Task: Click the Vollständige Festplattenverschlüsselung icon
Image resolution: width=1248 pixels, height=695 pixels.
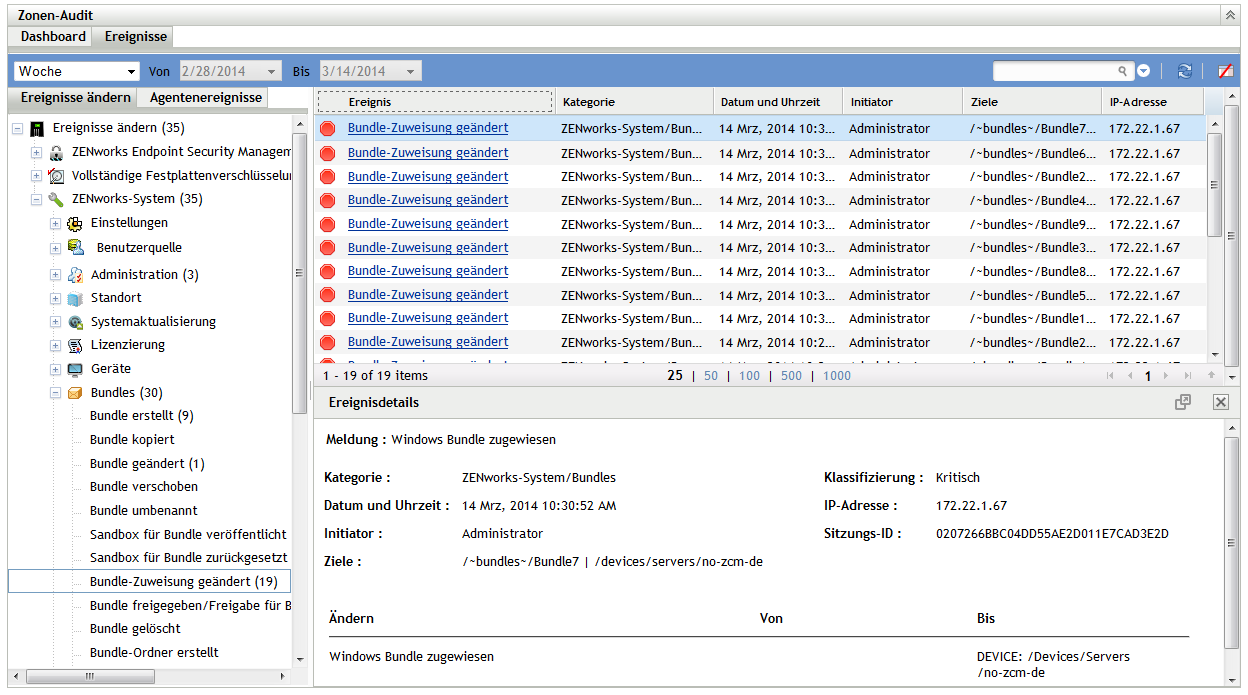Action: pyautogui.click(x=56, y=176)
